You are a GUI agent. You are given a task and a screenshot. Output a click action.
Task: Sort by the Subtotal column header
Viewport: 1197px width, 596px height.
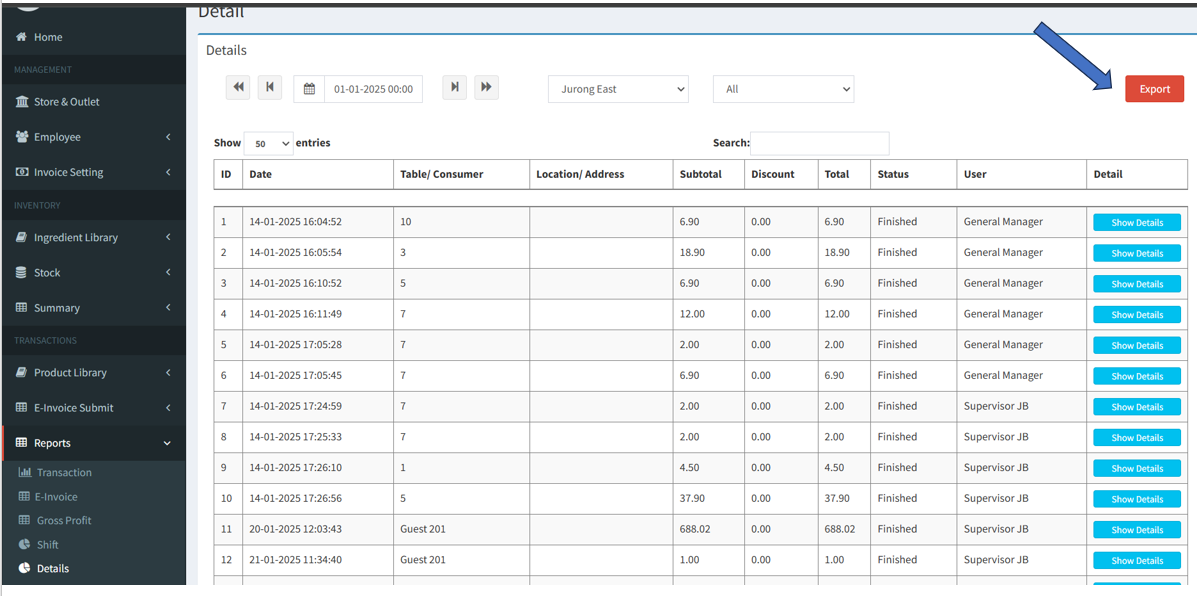tap(708, 174)
